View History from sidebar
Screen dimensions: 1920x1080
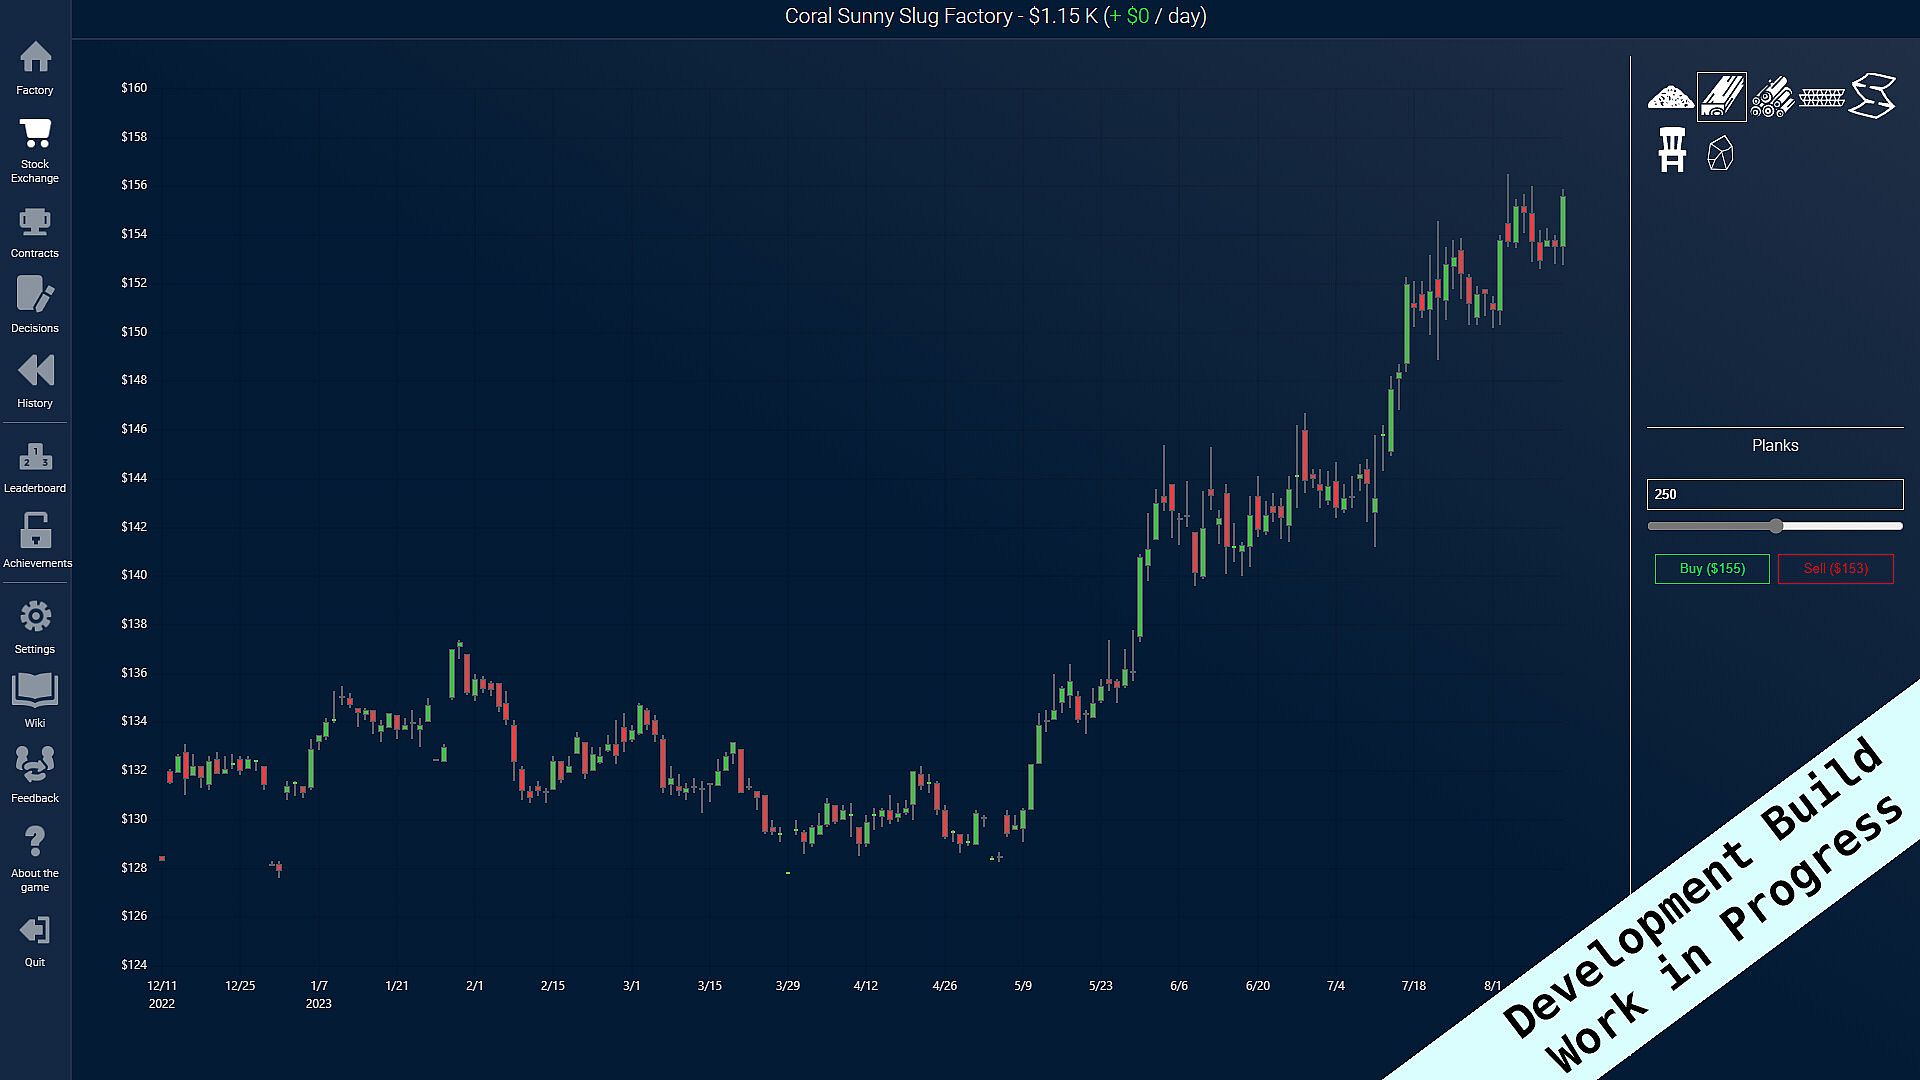click(x=35, y=380)
